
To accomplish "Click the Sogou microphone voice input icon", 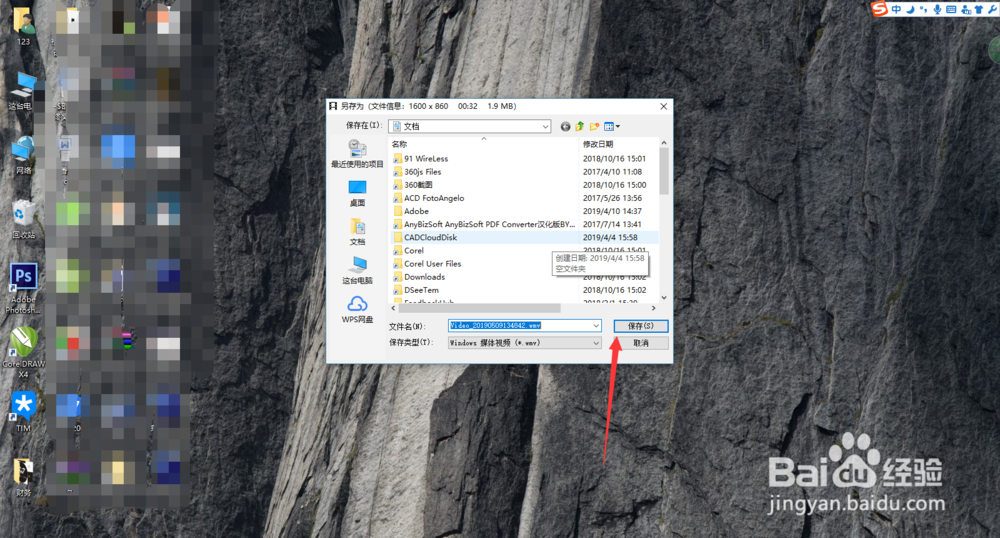I will [x=938, y=10].
